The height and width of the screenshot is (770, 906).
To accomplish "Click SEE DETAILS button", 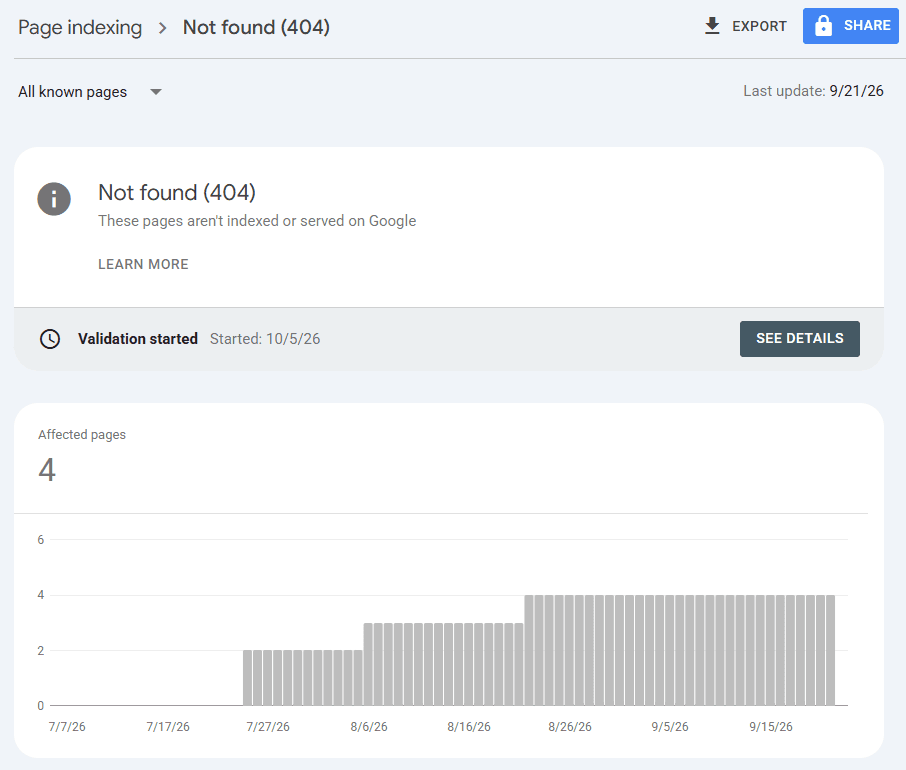I will (x=800, y=338).
